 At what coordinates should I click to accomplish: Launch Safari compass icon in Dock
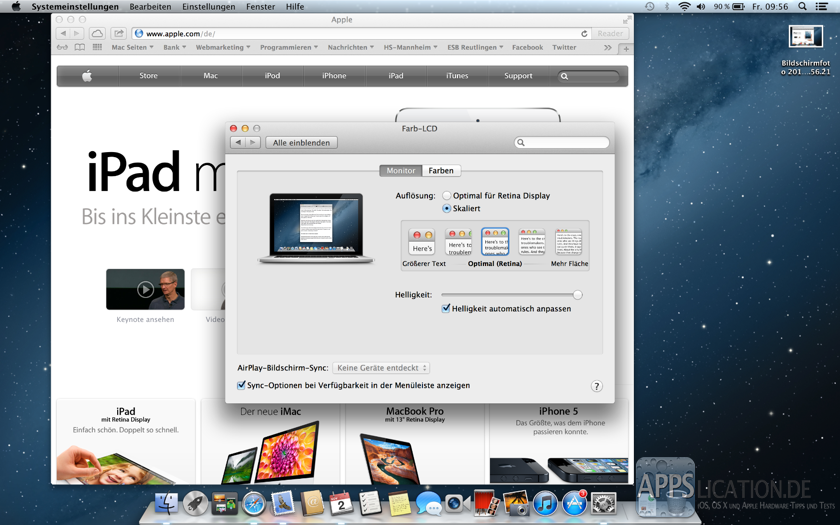click(x=254, y=504)
